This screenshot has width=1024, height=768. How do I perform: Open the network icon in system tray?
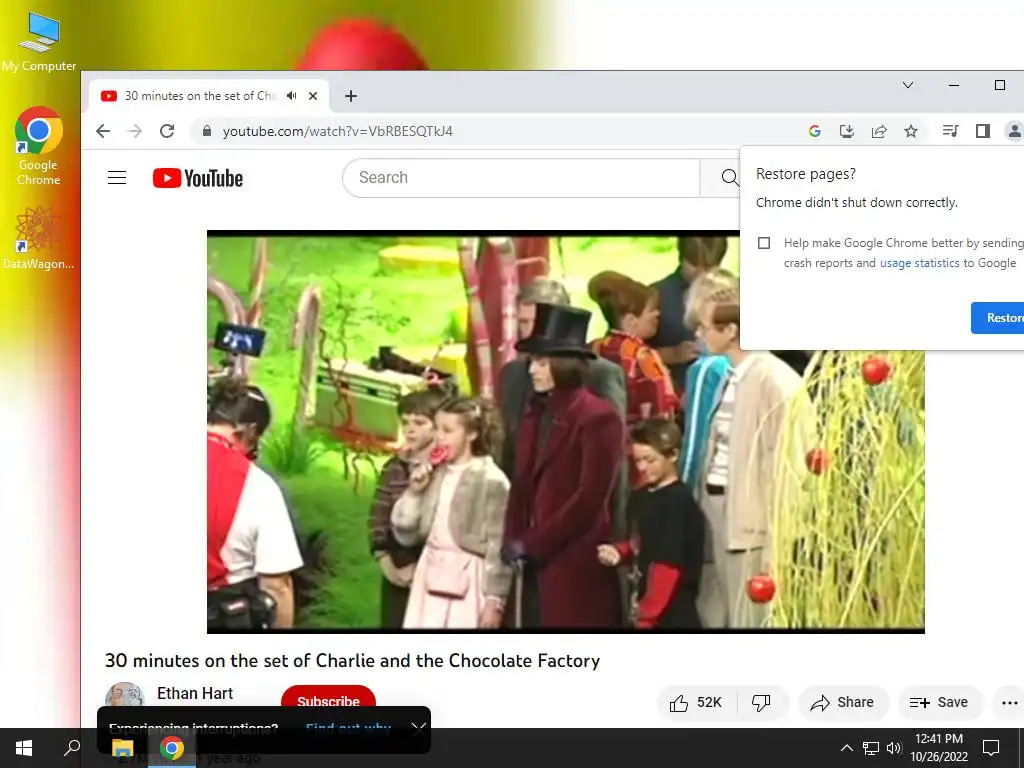point(871,748)
